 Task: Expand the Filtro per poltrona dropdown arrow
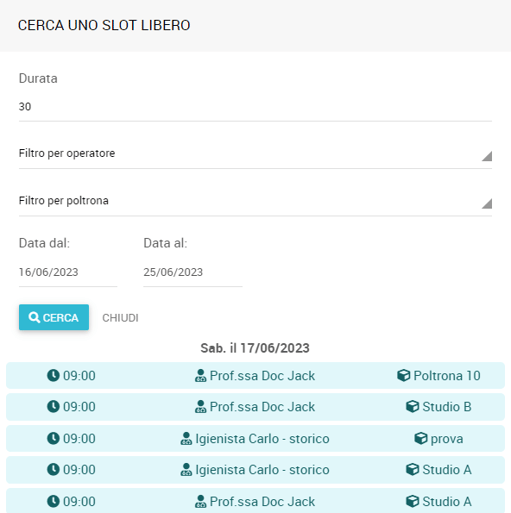tap(487, 203)
